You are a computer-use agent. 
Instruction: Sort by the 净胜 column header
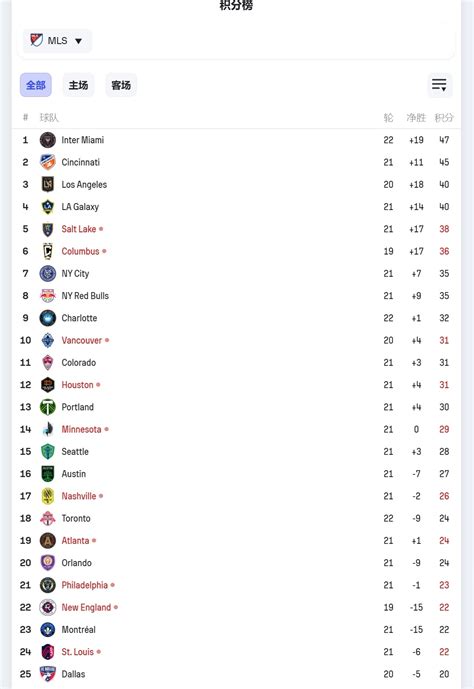click(416, 118)
